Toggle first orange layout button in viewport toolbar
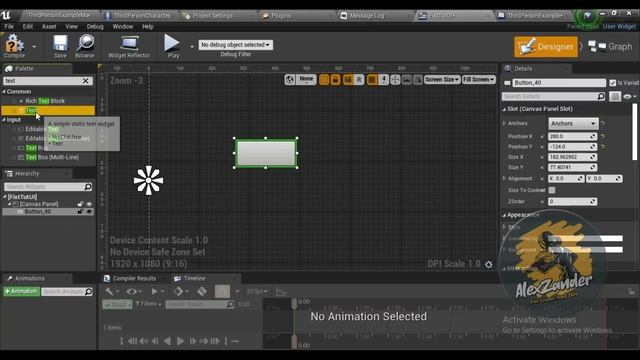The image size is (640, 360). (x=324, y=80)
